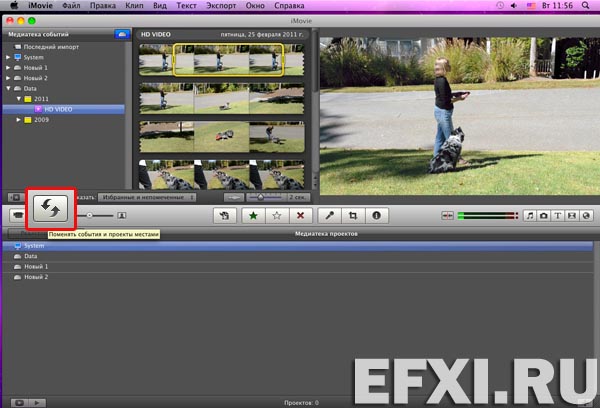This screenshot has width=600, height=408.
Task: Open the inspector info button
Action: [377, 216]
